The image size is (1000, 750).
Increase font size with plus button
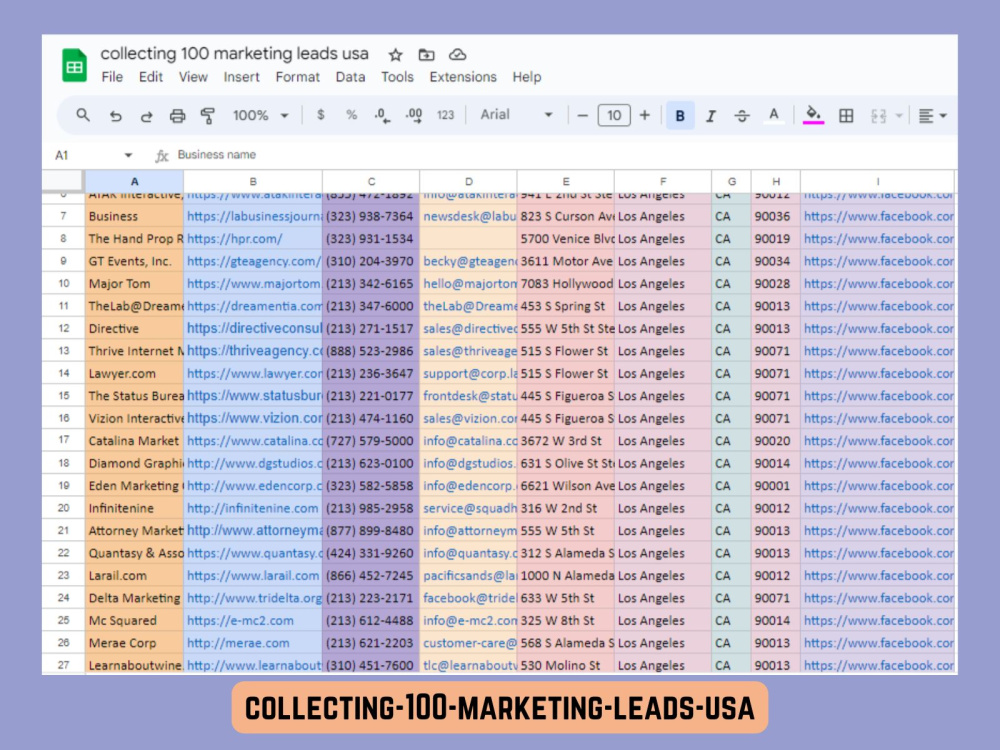click(645, 115)
